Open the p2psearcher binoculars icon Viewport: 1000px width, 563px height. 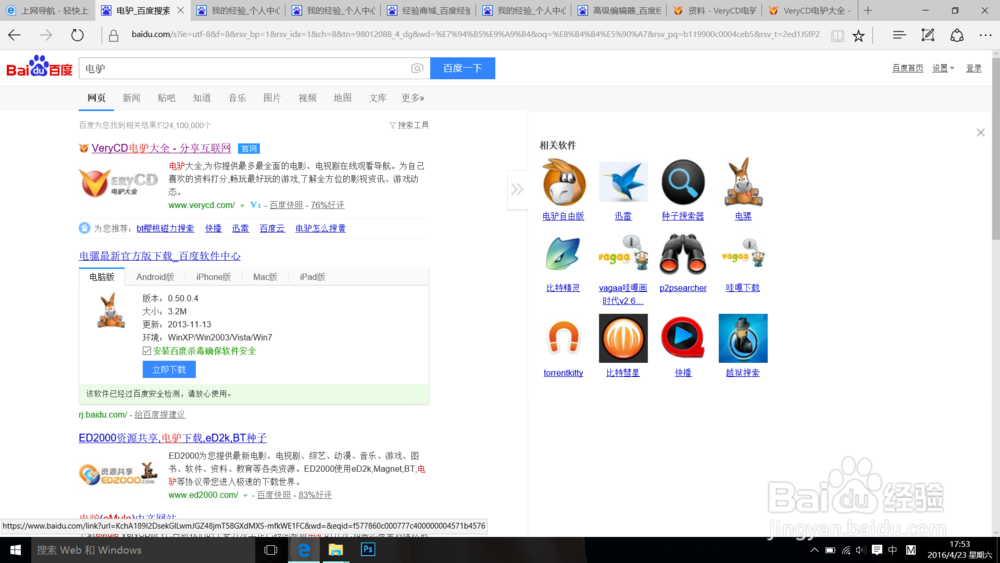pyautogui.click(x=682, y=254)
